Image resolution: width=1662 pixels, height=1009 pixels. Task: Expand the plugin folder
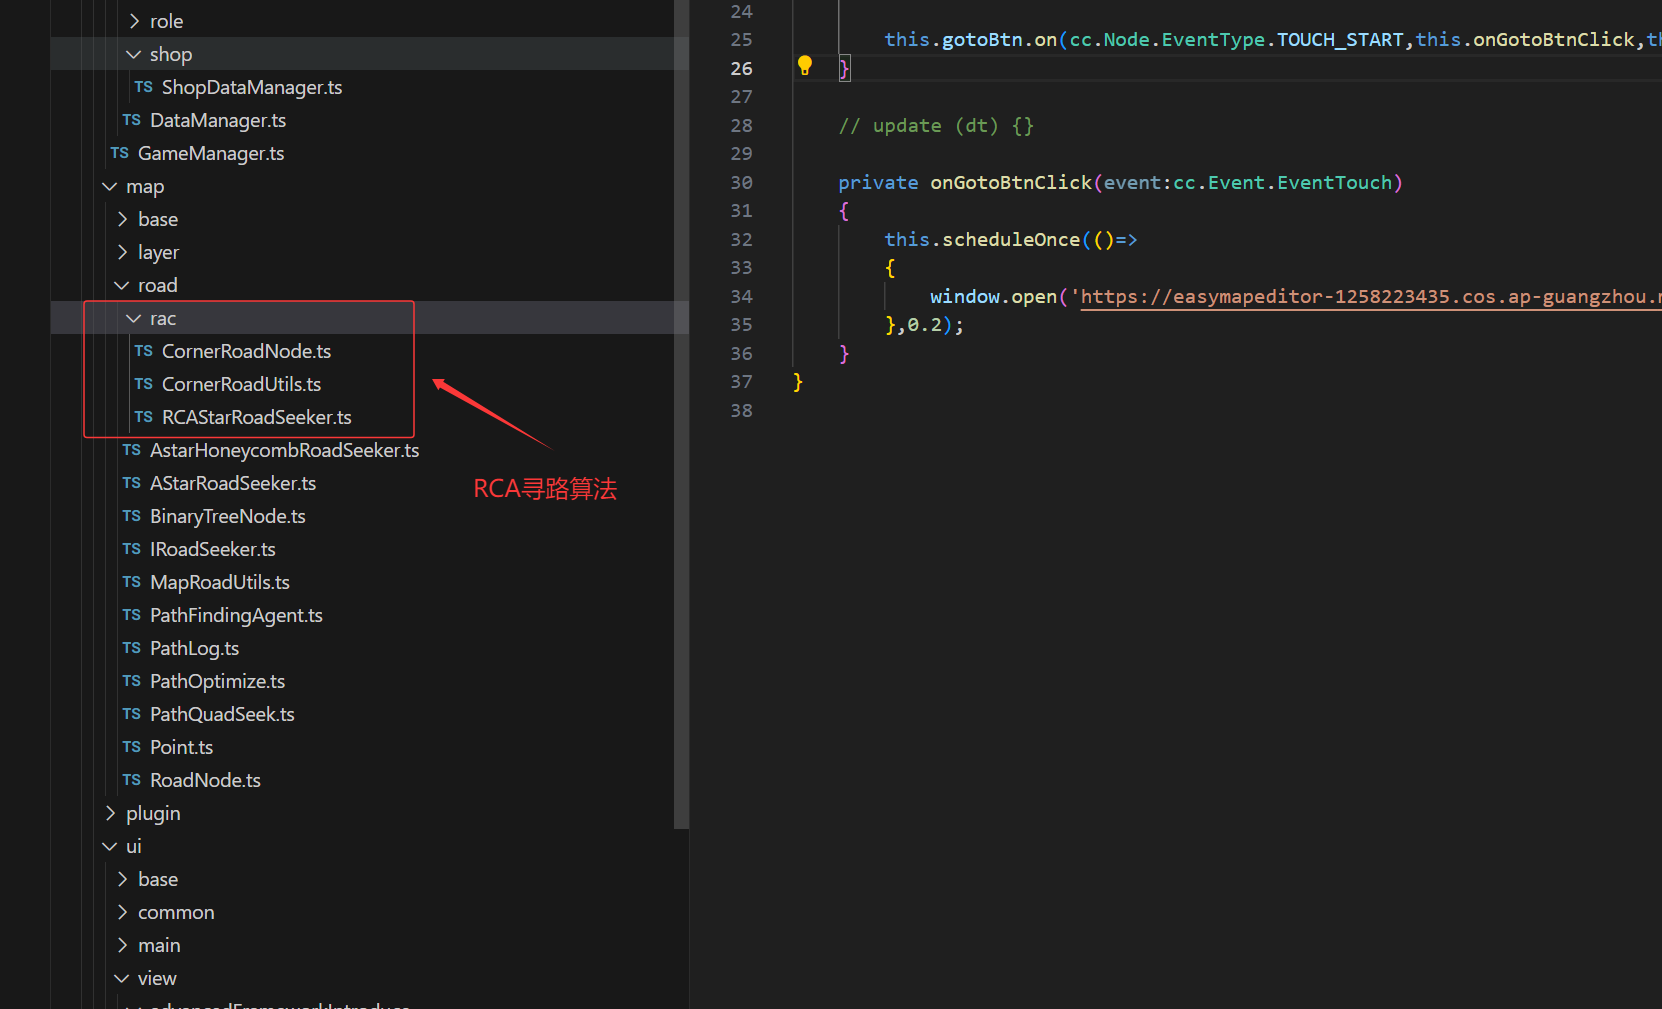pos(110,813)
